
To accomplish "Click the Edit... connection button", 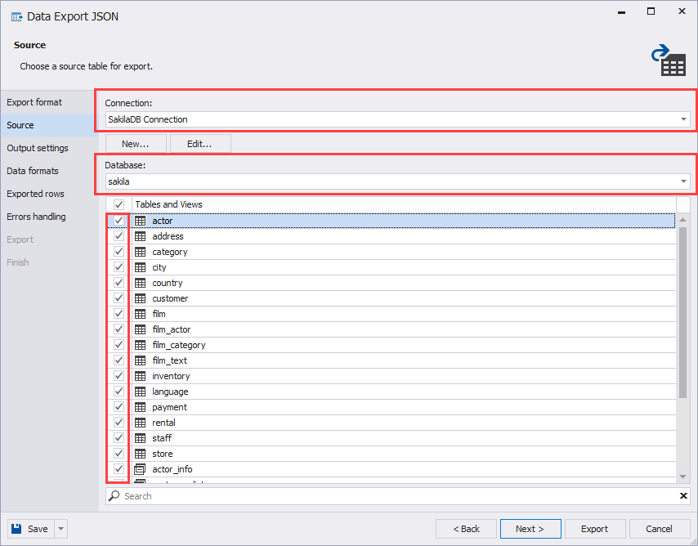I will click(x=199, y=144).
